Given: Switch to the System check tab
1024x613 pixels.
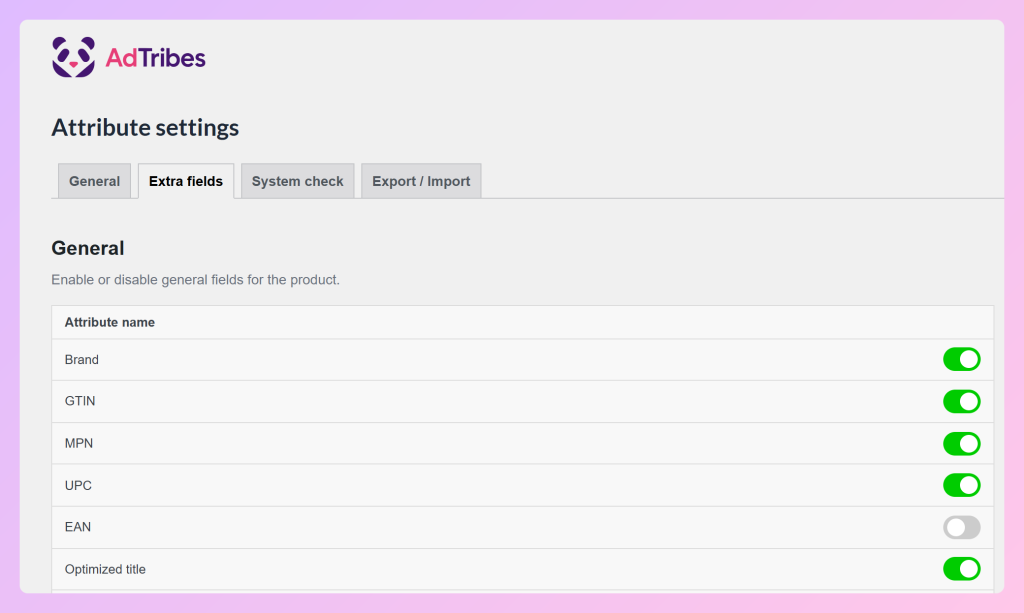Looking at the screenshot, I should 298,181.
